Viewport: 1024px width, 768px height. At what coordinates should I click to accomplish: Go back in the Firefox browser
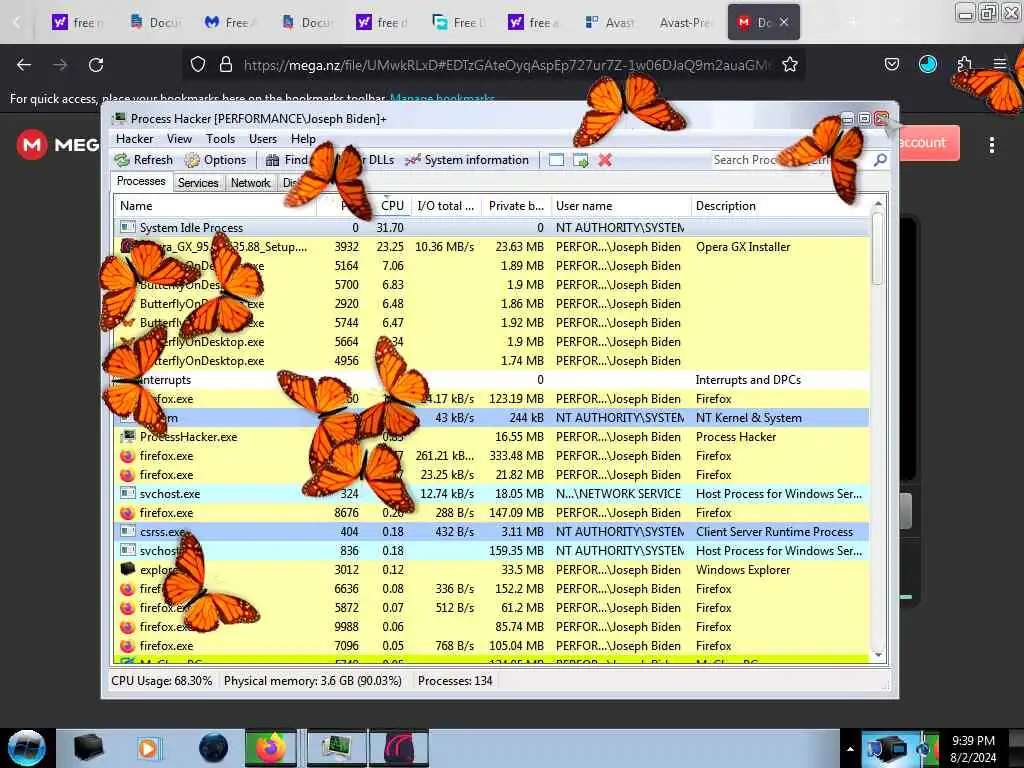point(24,65)
